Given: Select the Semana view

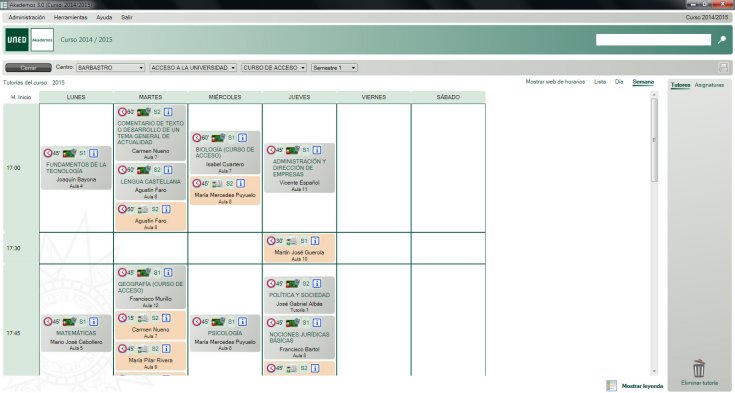Looking at the screenshot, I should (643, 82).
